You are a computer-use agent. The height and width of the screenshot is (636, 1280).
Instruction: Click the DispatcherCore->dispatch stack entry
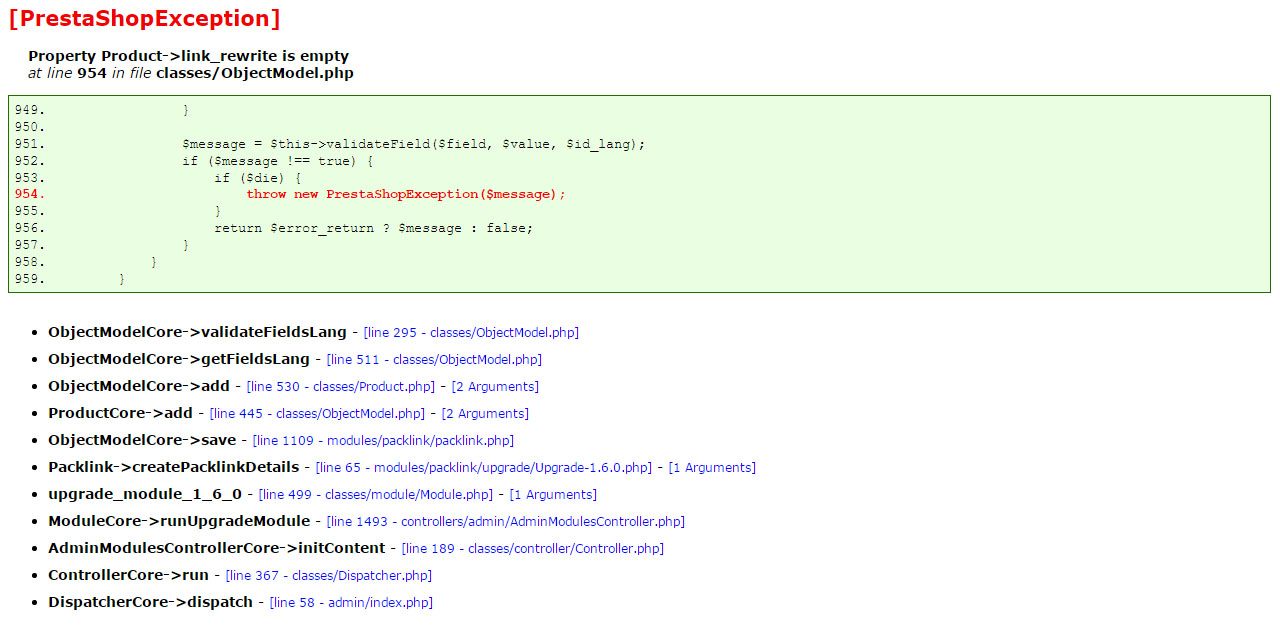coord(150,602)
